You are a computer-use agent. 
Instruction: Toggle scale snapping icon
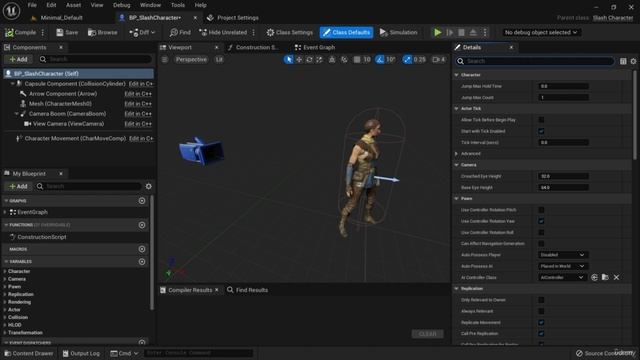click(x=407, y=60)
